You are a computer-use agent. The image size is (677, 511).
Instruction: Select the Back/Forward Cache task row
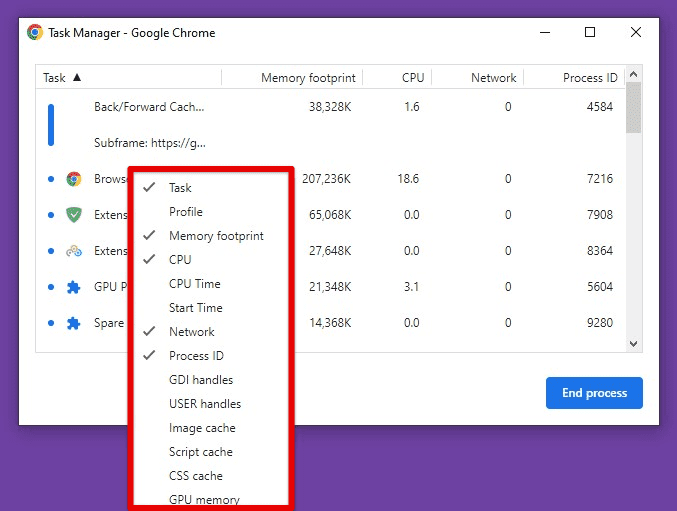330,107
